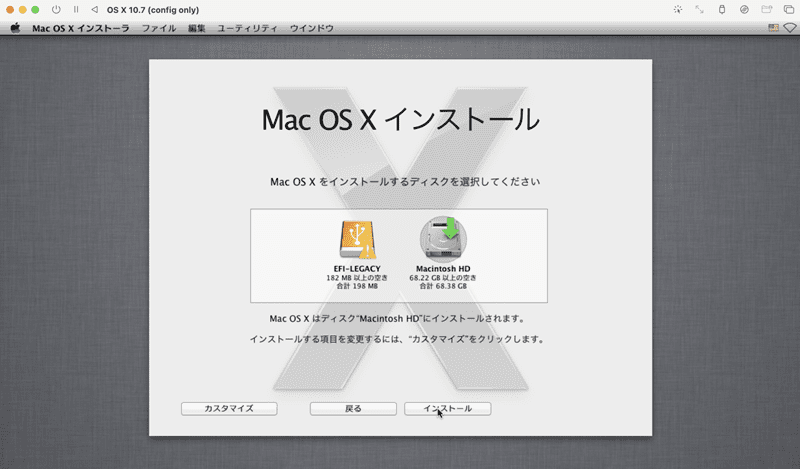Open the Mac OS X インストーラ menu

(x=81, y=29)
